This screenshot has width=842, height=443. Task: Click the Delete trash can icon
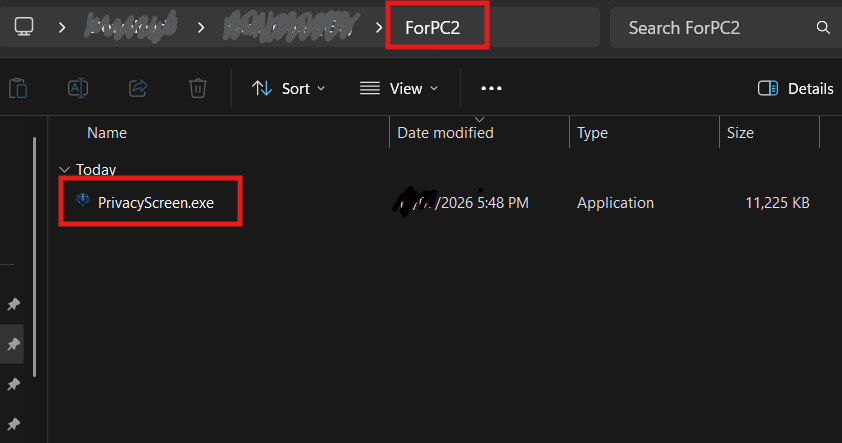[x=198, y=88]
